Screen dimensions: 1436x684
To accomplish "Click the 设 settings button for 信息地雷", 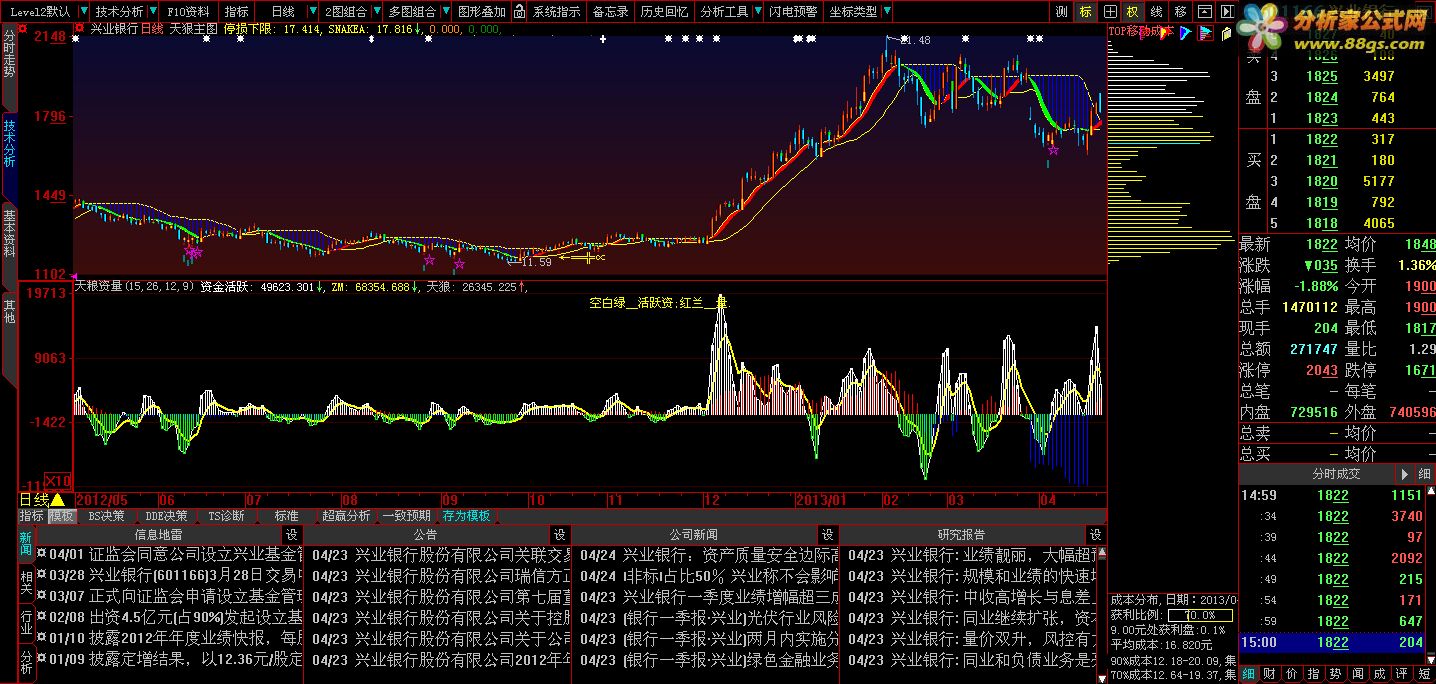I will pyautogui.click(x=291, y=535).
